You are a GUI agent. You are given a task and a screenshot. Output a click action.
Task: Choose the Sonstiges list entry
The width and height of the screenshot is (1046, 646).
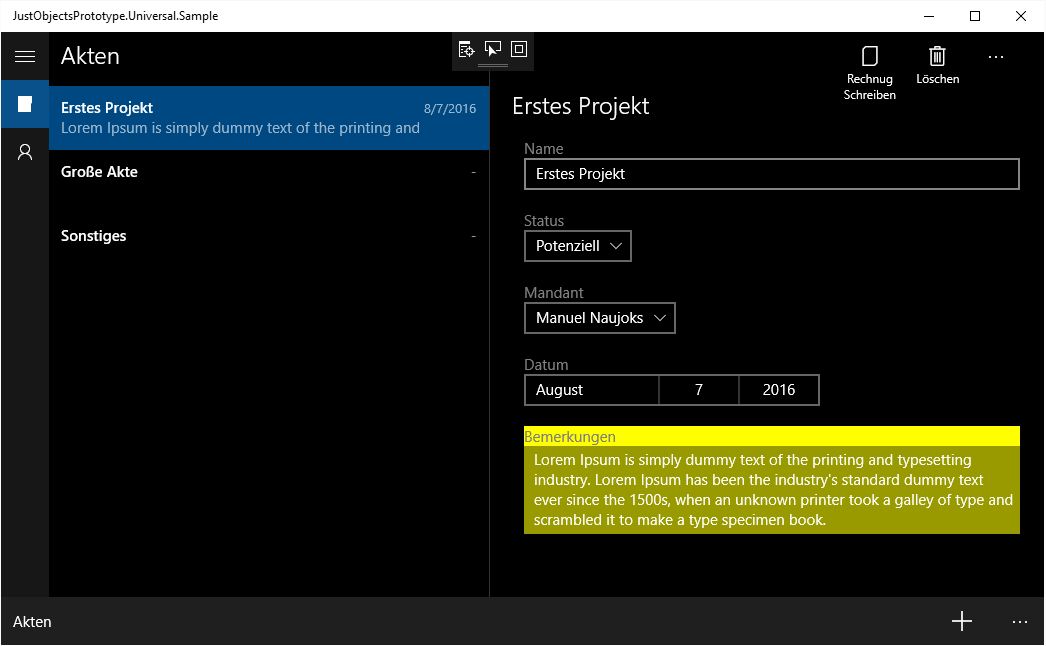click(x=268, y=236)
